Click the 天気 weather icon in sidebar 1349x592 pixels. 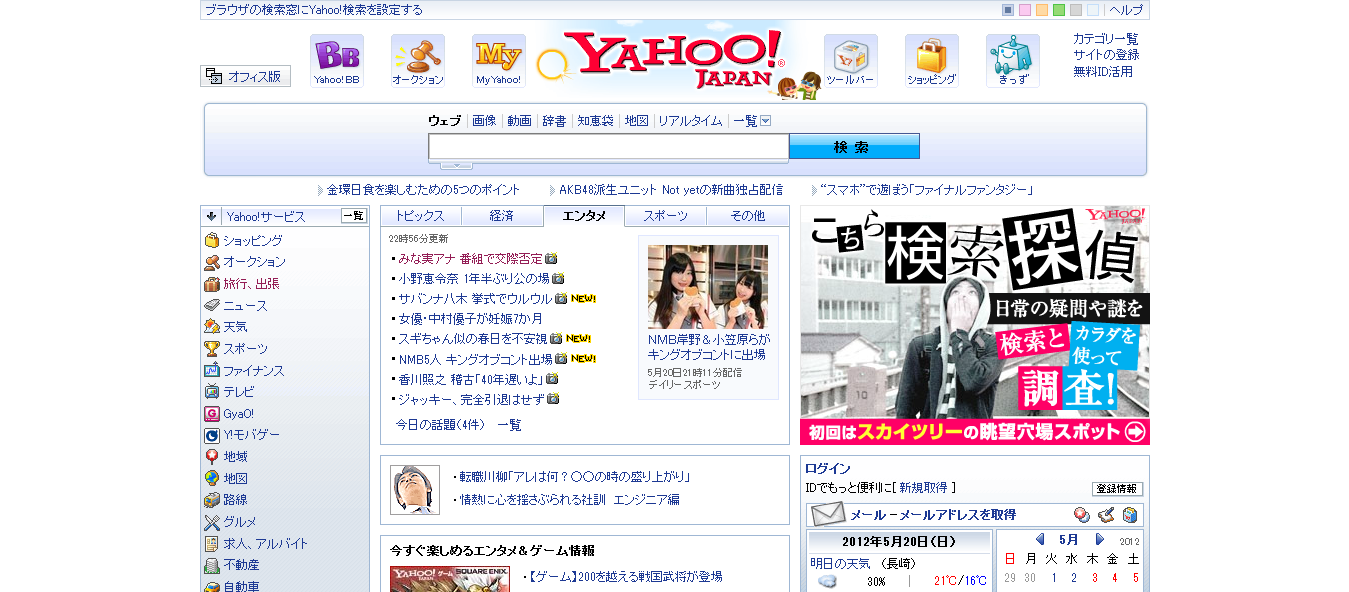point(212,327)
